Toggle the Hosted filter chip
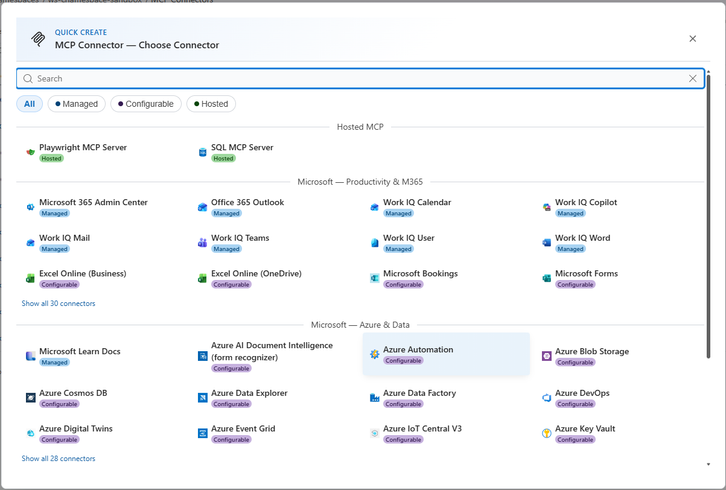 pos(211,104)
